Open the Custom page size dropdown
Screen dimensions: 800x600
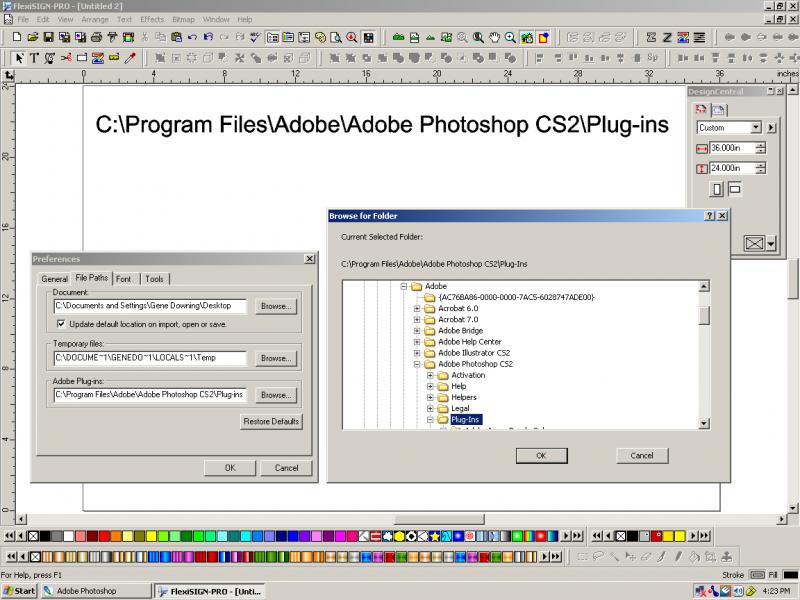(x=756, y=128)
